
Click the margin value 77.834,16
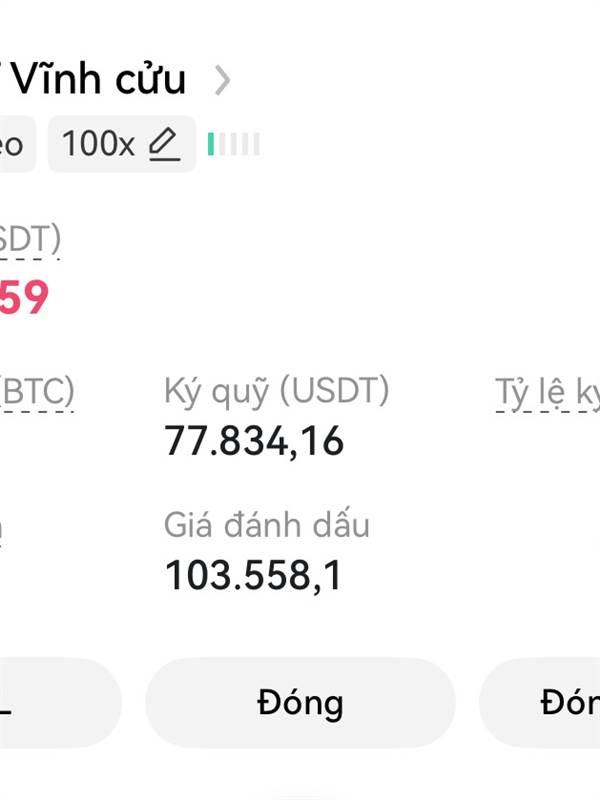254,441
